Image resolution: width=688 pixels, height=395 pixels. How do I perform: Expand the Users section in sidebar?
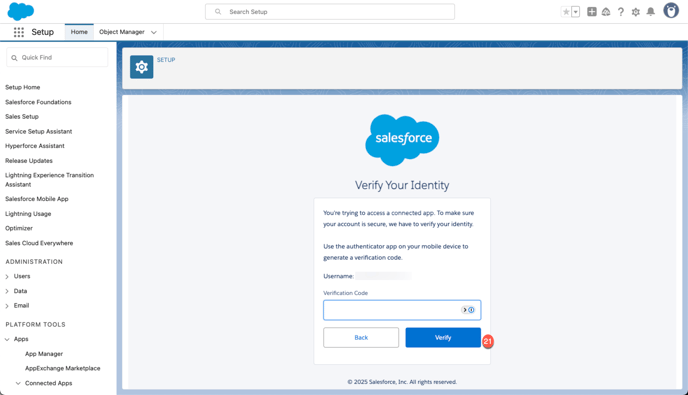(7, 276)
